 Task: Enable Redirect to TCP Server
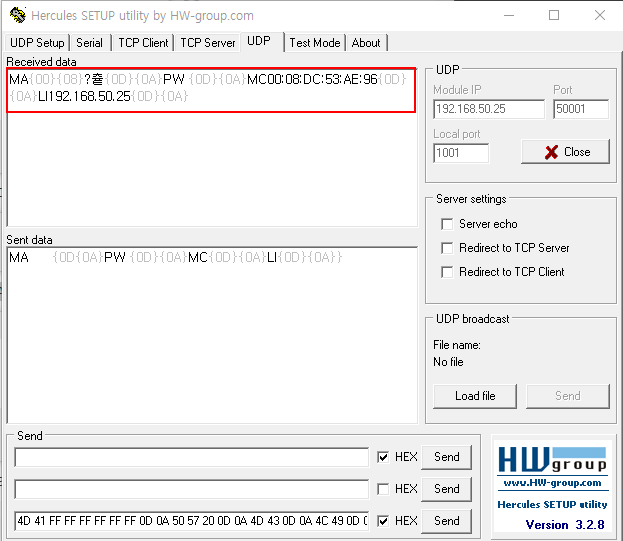[x=447, y=248]
